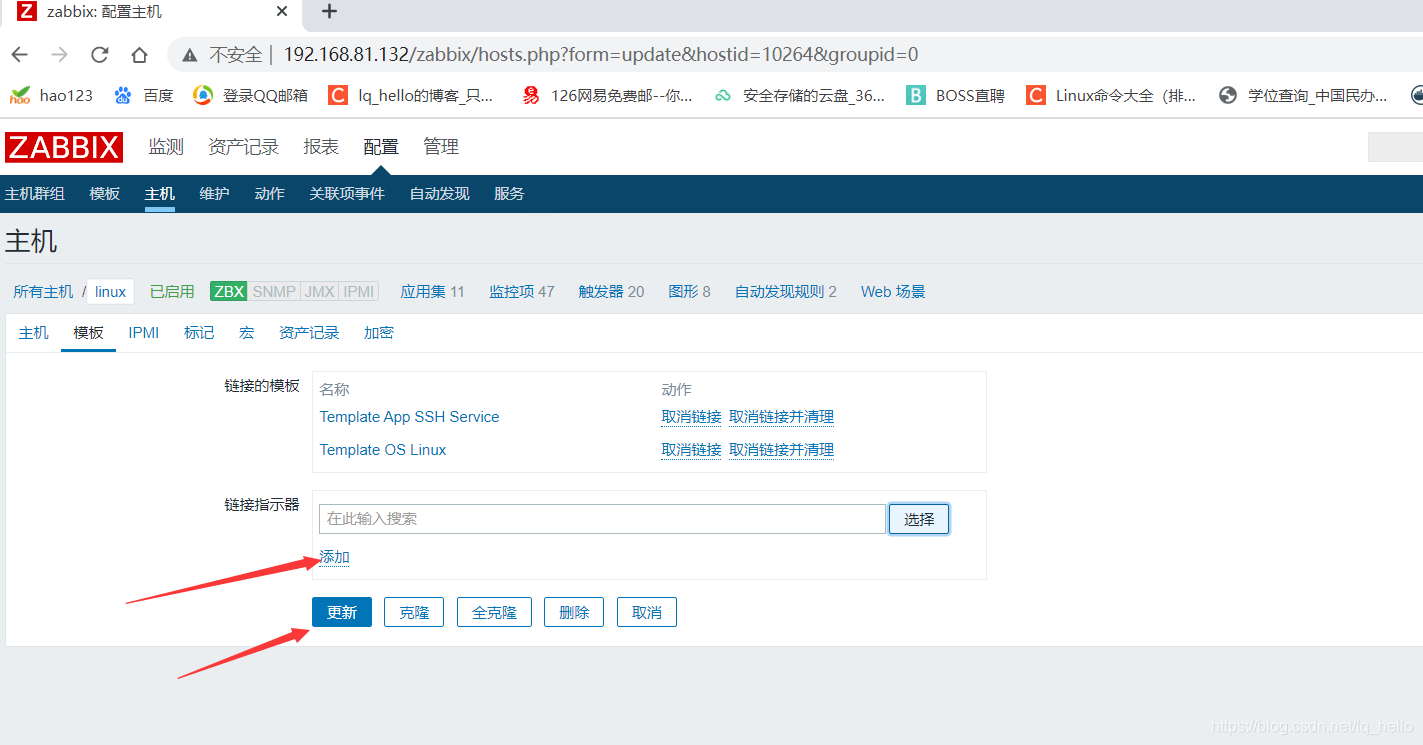Click 取消链接 for Template App SSH Service

(691, 417)
